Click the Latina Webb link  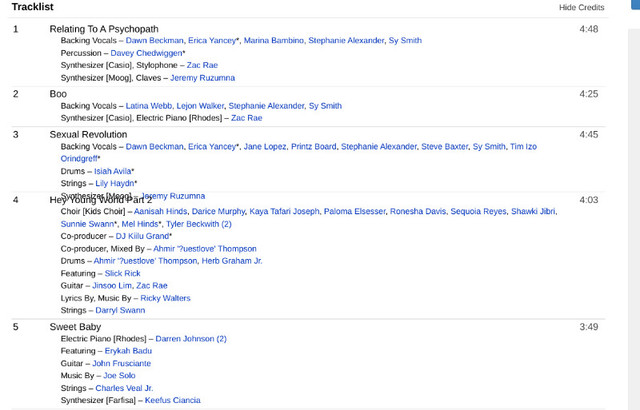(x=148, y=105)
